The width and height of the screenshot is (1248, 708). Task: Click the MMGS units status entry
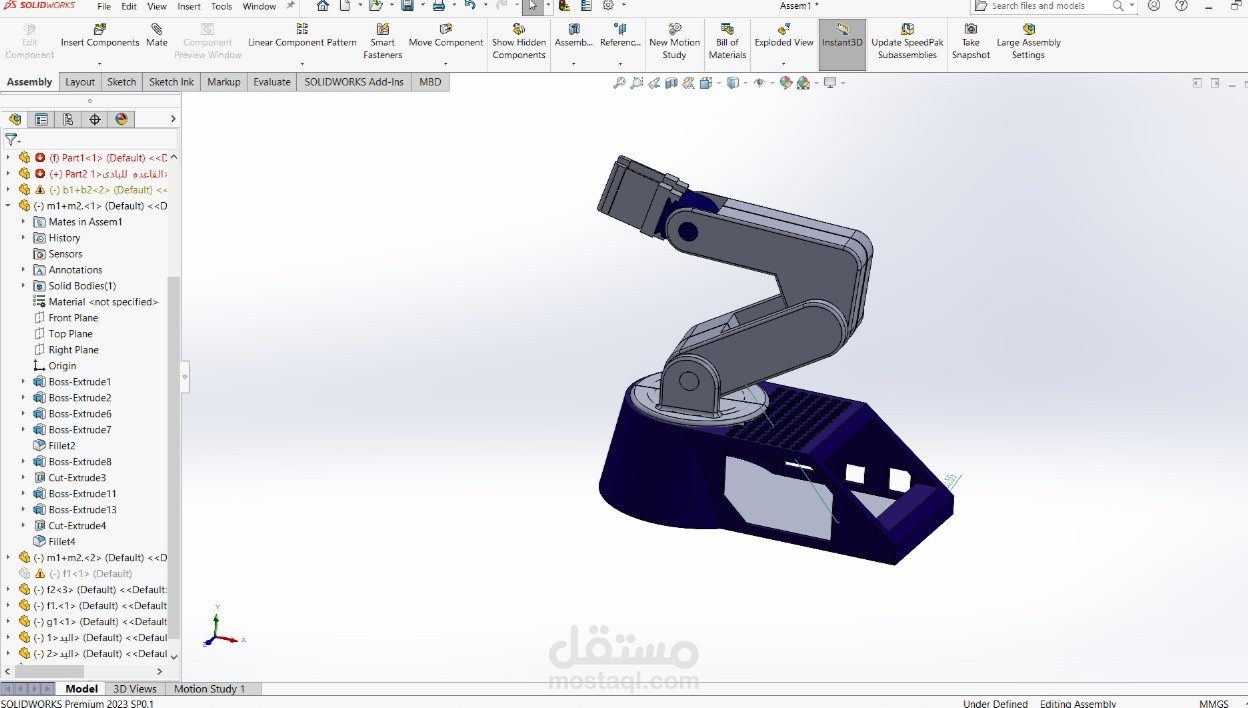1214,703
